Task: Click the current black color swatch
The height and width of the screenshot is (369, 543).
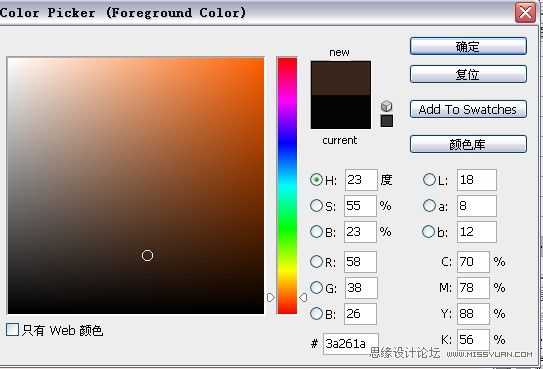Action: (341, 112)
